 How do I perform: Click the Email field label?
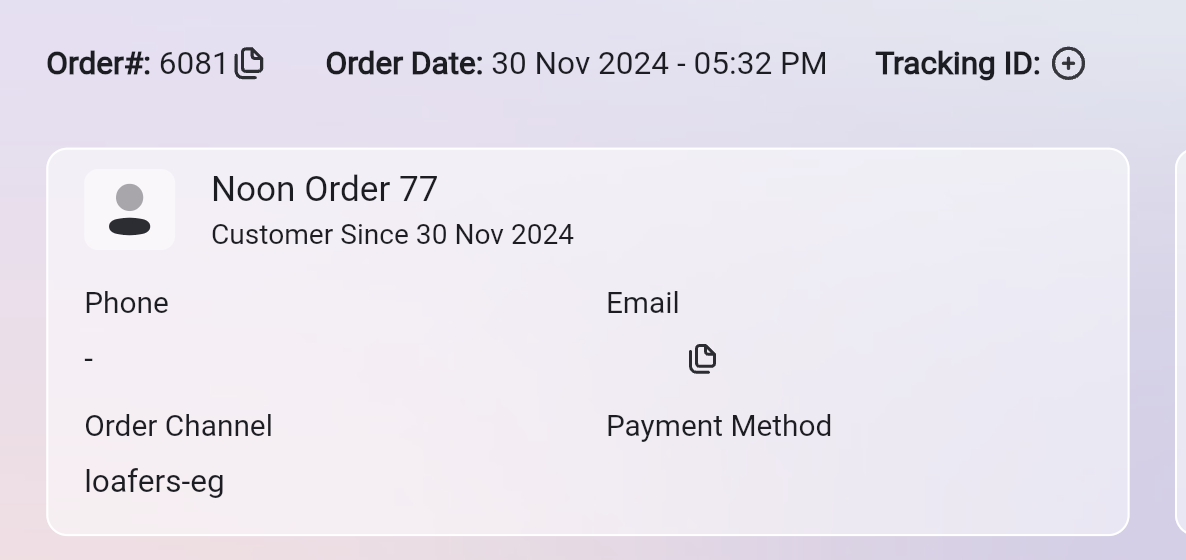(642, 303)
